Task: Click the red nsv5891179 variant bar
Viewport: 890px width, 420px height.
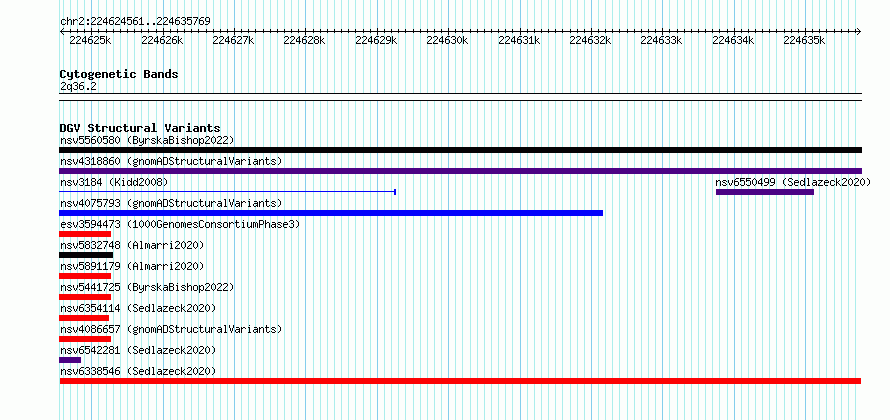Action: [x=85, y=276]
